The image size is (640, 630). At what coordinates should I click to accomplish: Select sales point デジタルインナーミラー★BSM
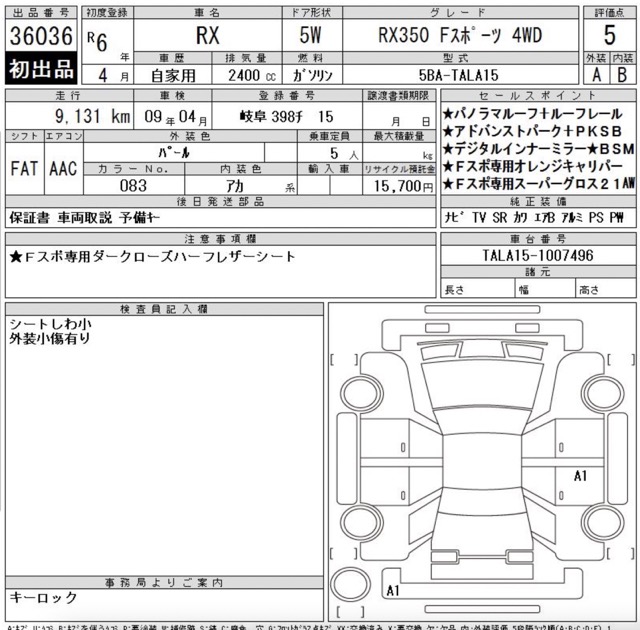pos(539,149)
